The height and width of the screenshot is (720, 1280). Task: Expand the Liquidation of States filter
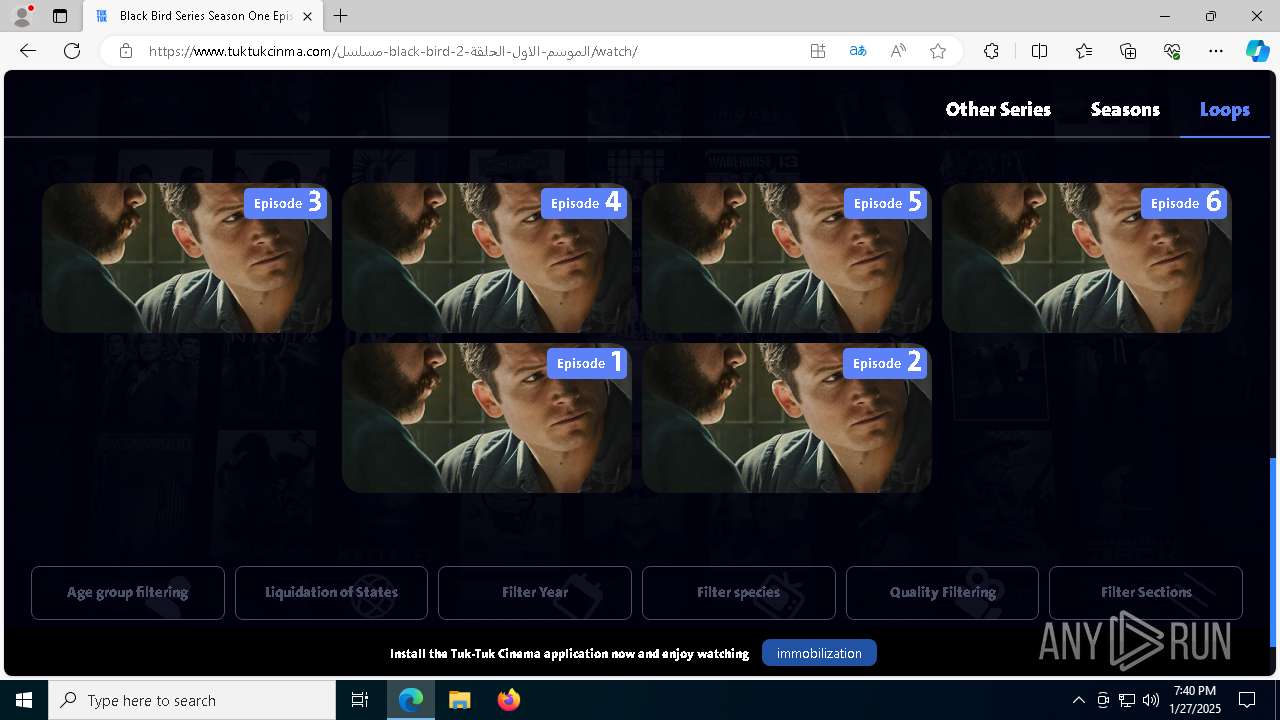[x=331, y=592]
